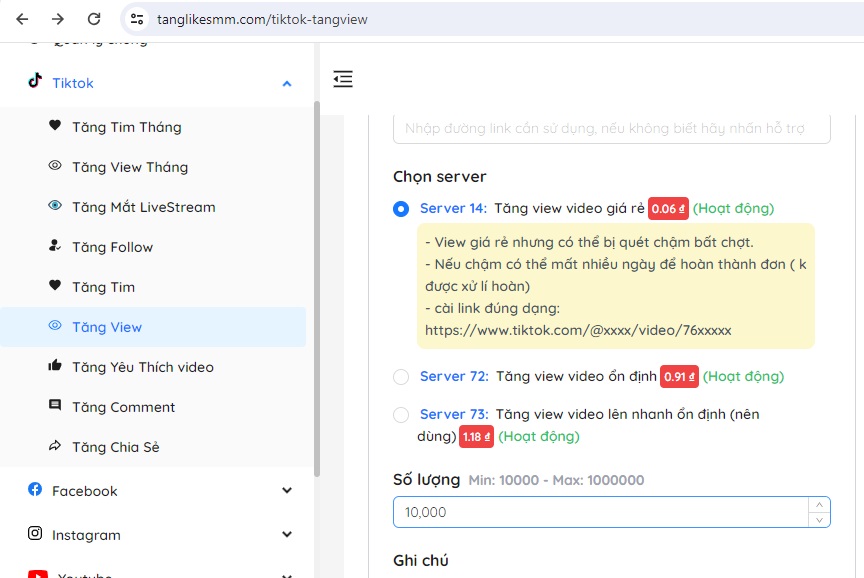
Task: Click the 'Ghi chú' label
Action: [x=421, y=561]
